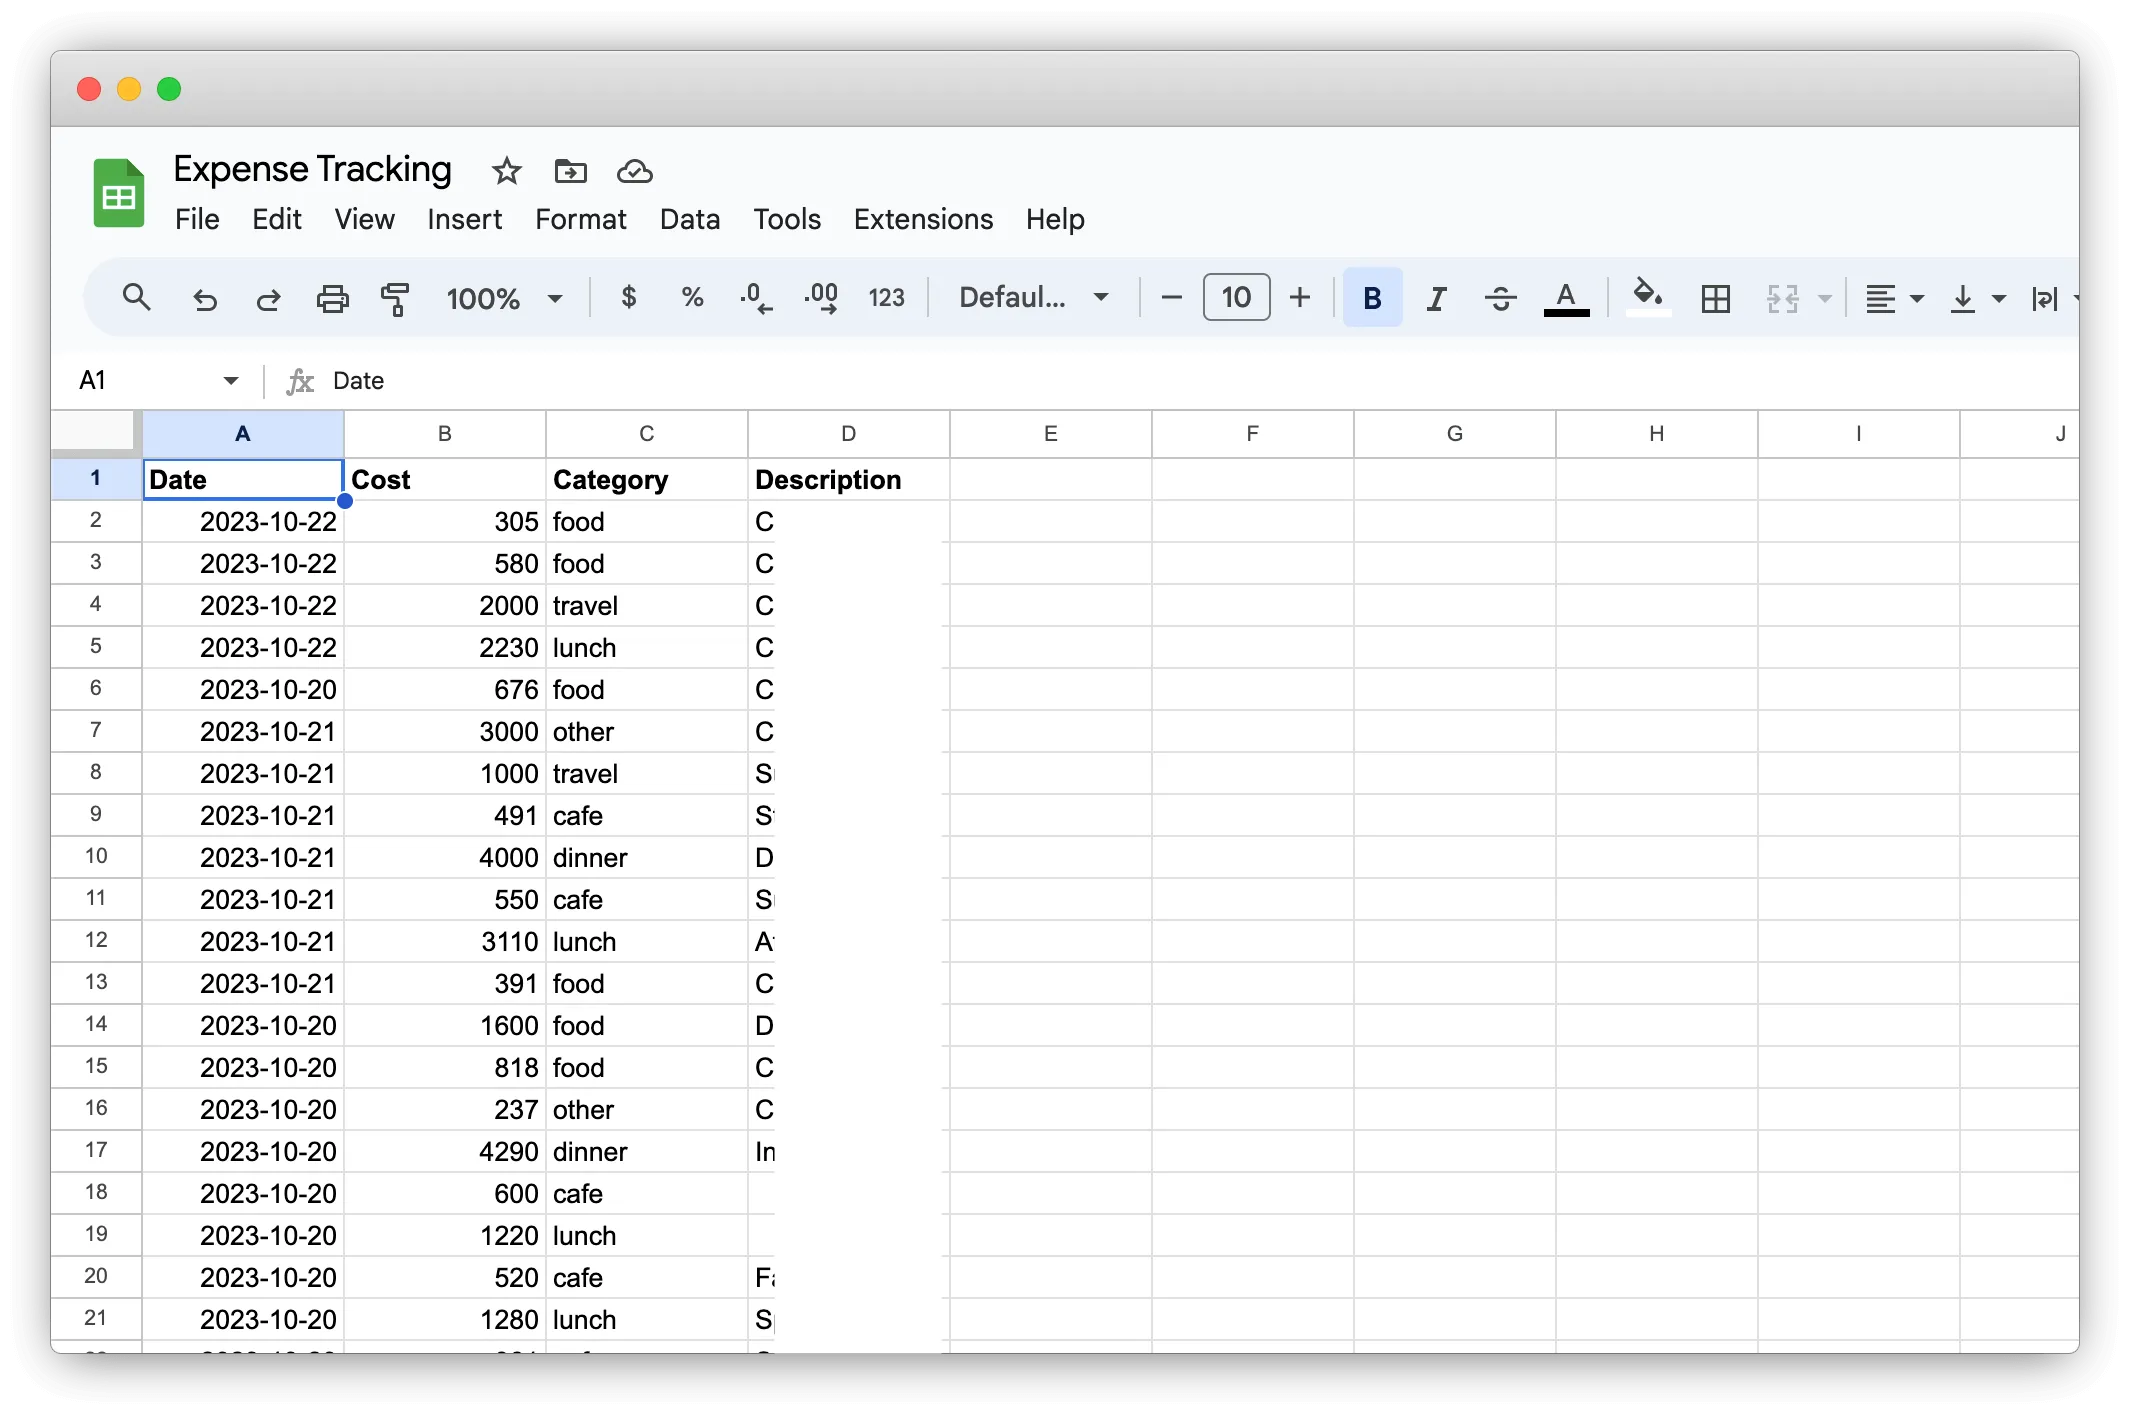
Task: Expand the A1 name box dropdown
Action: (x=231, y=380)
